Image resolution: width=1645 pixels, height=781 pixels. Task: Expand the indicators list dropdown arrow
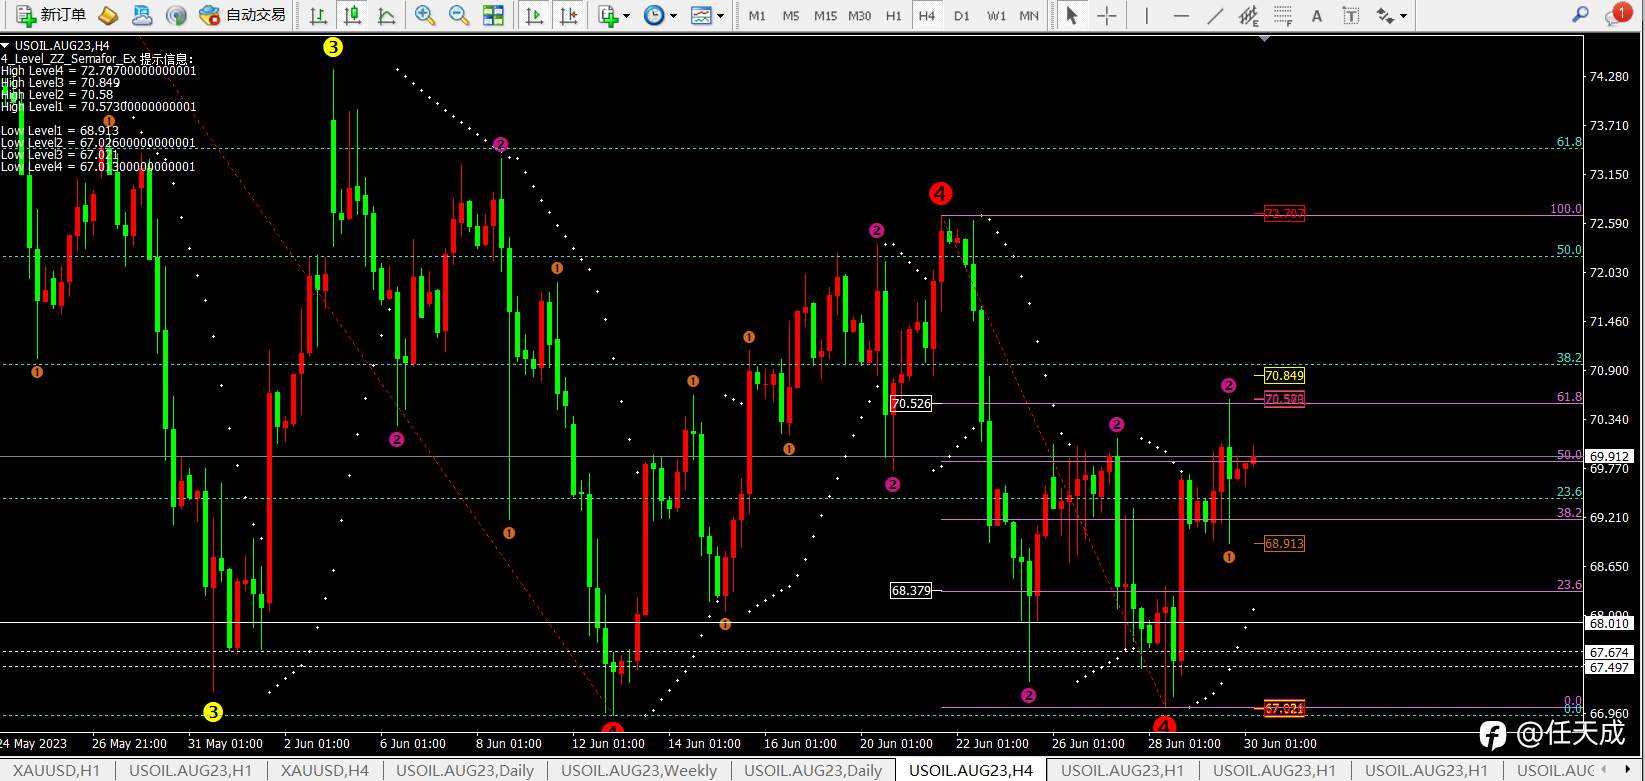626,16
